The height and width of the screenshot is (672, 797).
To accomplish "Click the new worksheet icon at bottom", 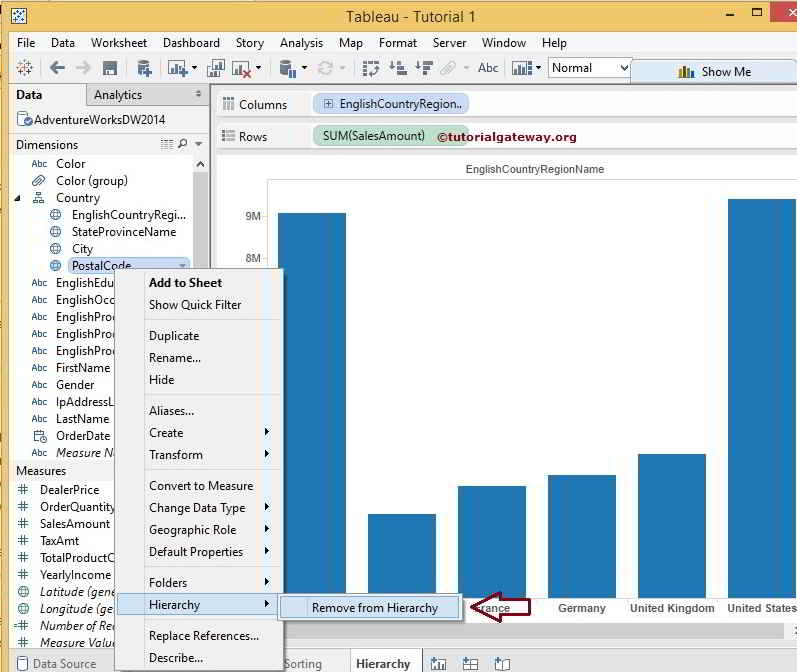I will pyautogui.click(x=439, y=664).
